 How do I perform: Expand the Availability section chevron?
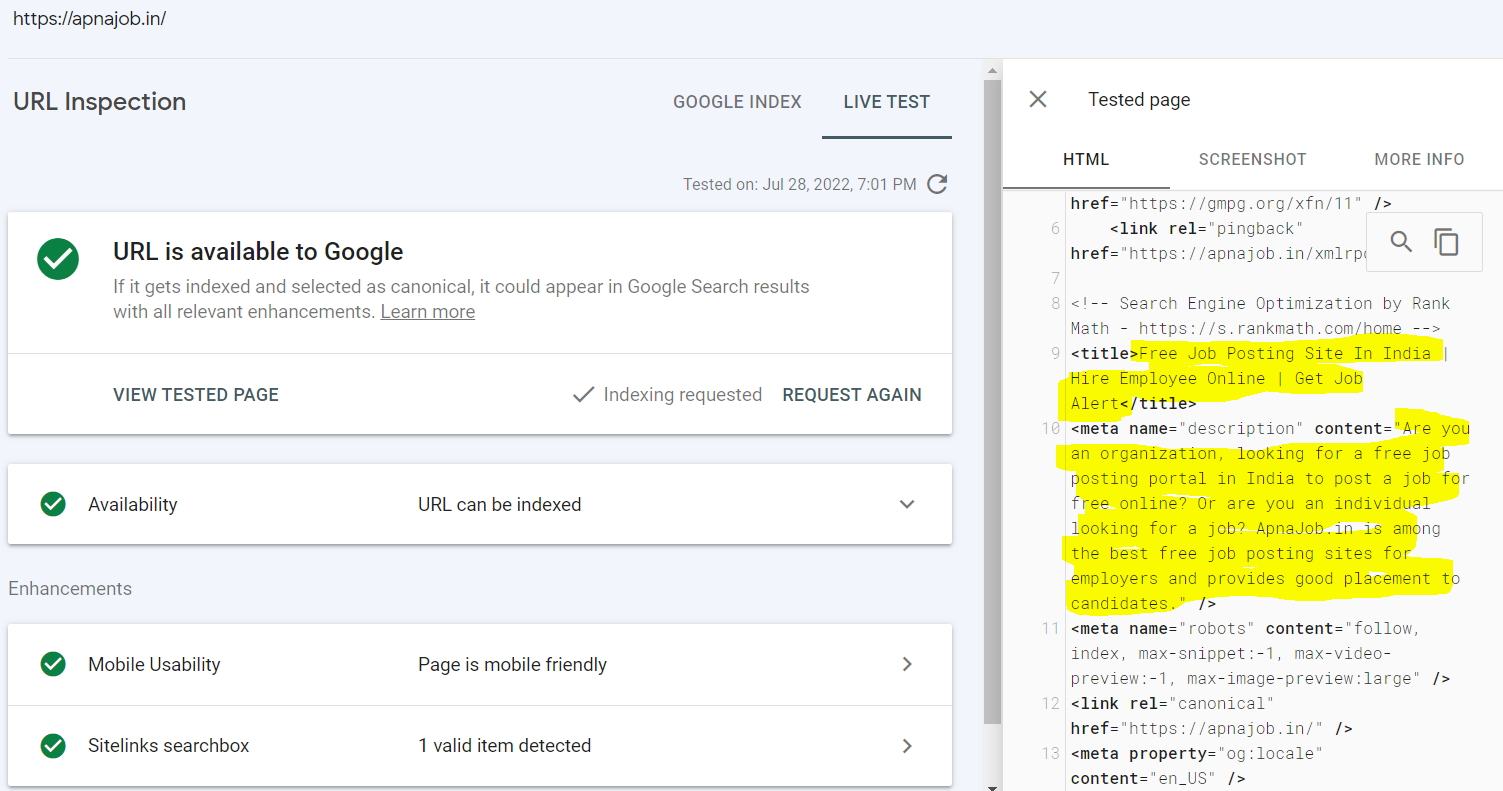(907, 504)
